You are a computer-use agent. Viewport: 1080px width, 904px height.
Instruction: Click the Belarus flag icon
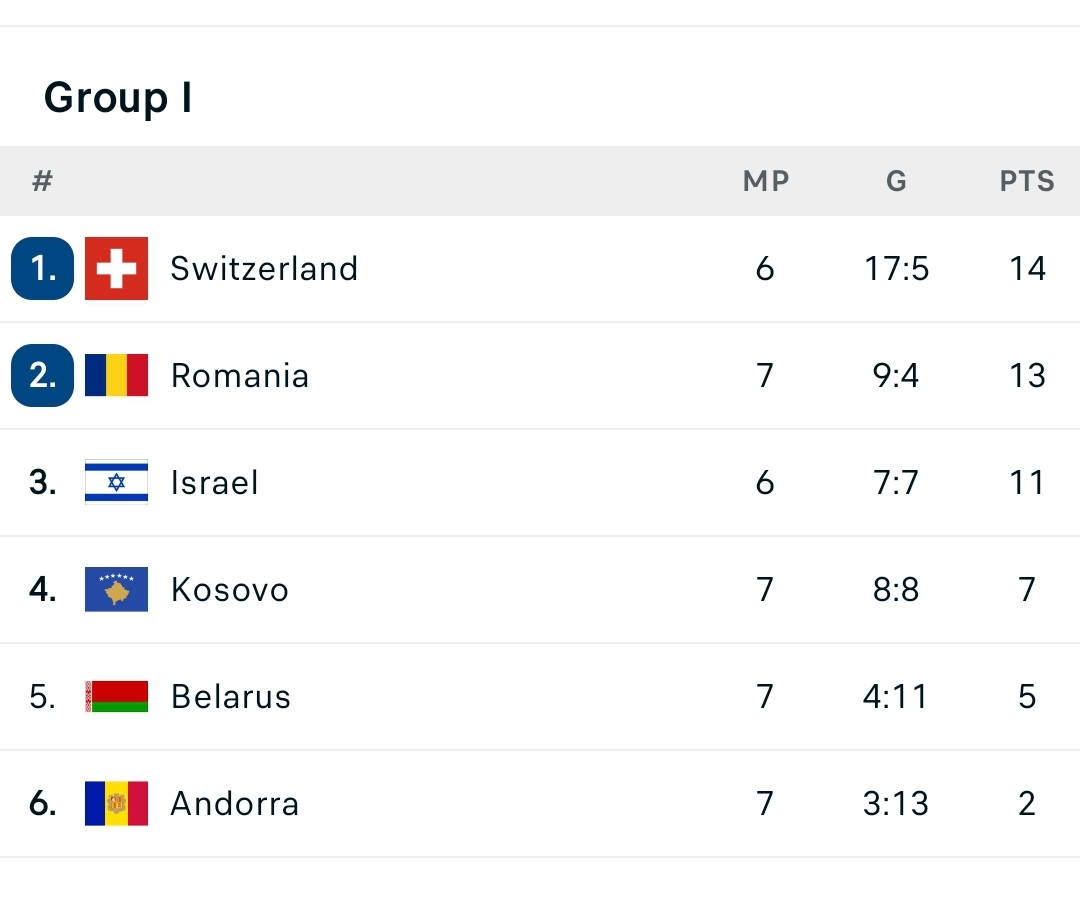pos(116,696)
